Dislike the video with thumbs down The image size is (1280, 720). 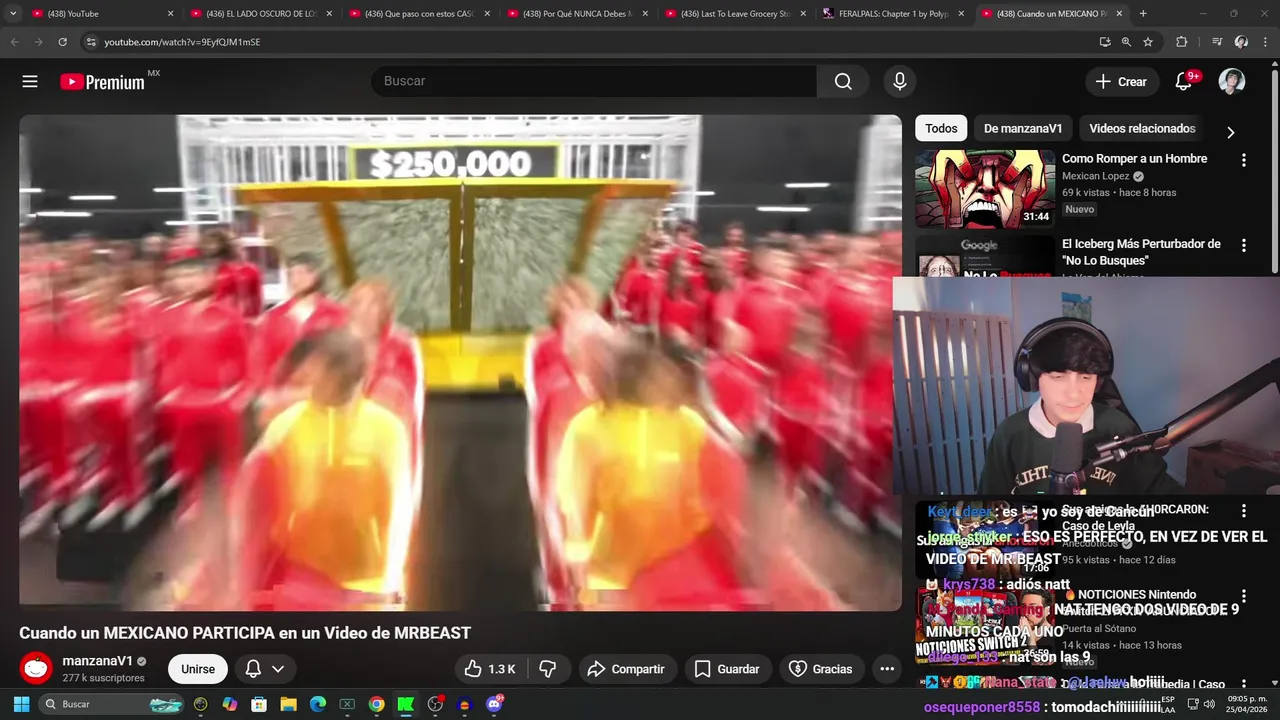548,669
